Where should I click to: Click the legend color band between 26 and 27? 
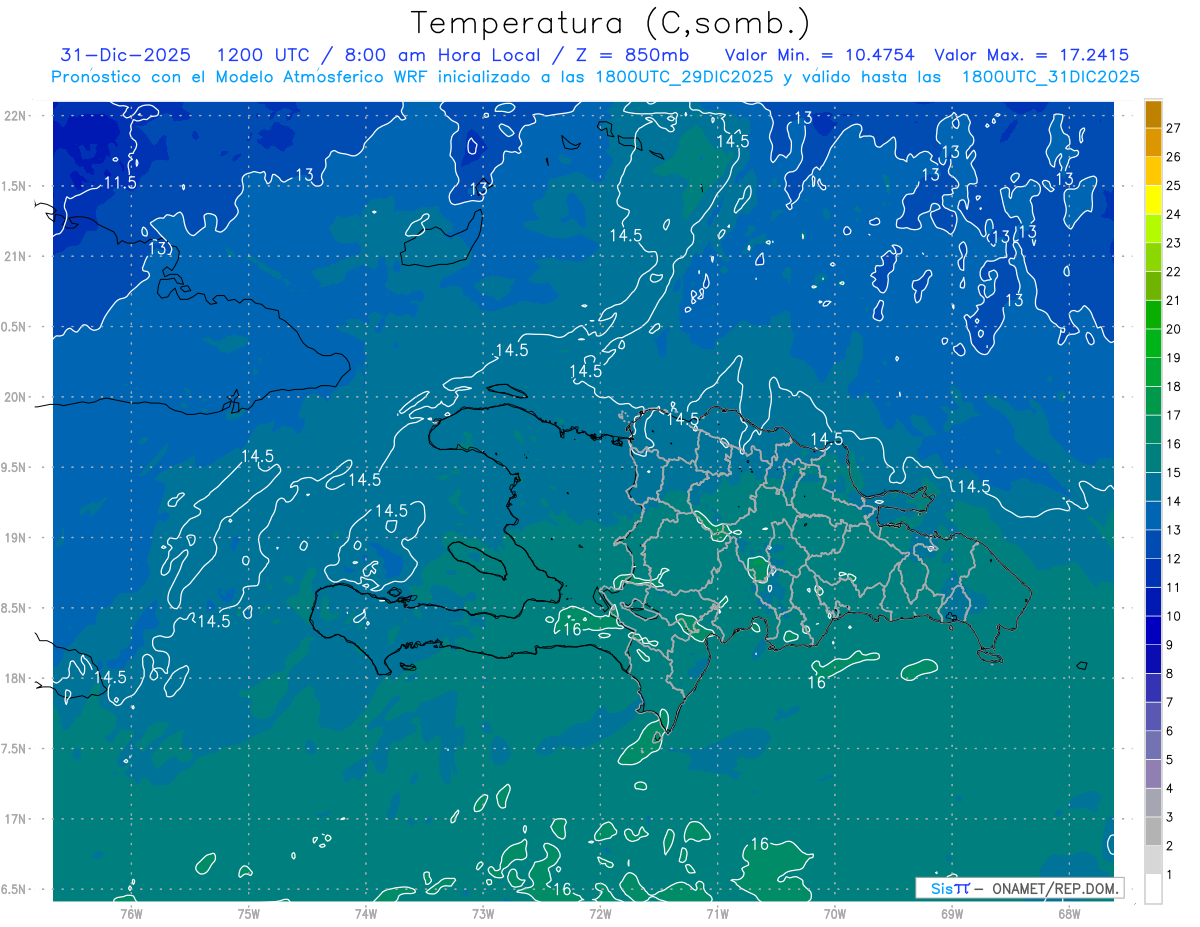point(1153,143)
